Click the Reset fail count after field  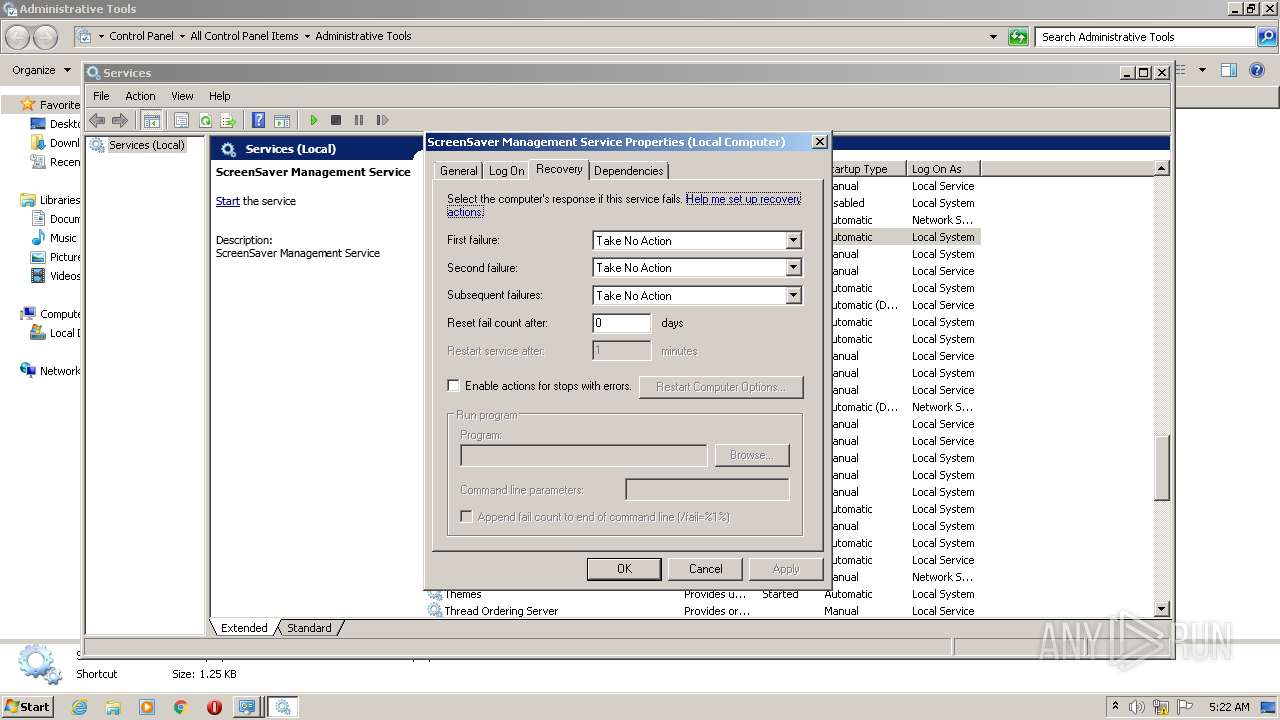point(621,323)
